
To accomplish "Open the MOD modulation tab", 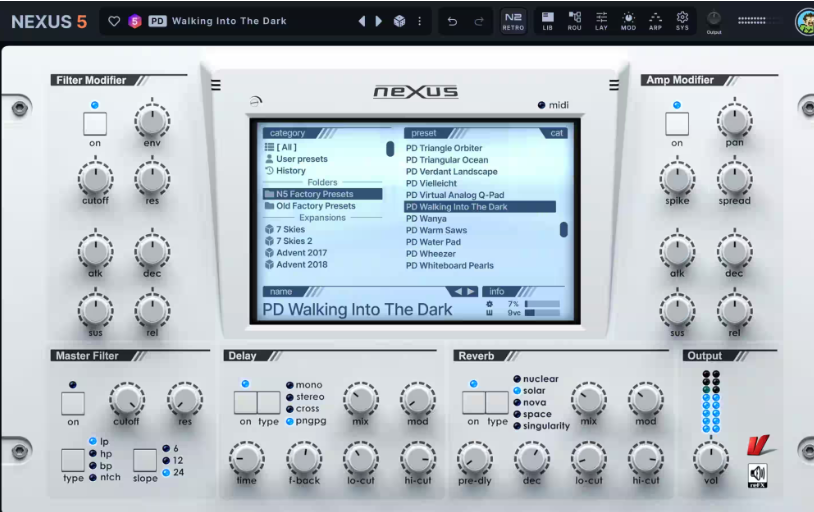I will tap(628, 21).
